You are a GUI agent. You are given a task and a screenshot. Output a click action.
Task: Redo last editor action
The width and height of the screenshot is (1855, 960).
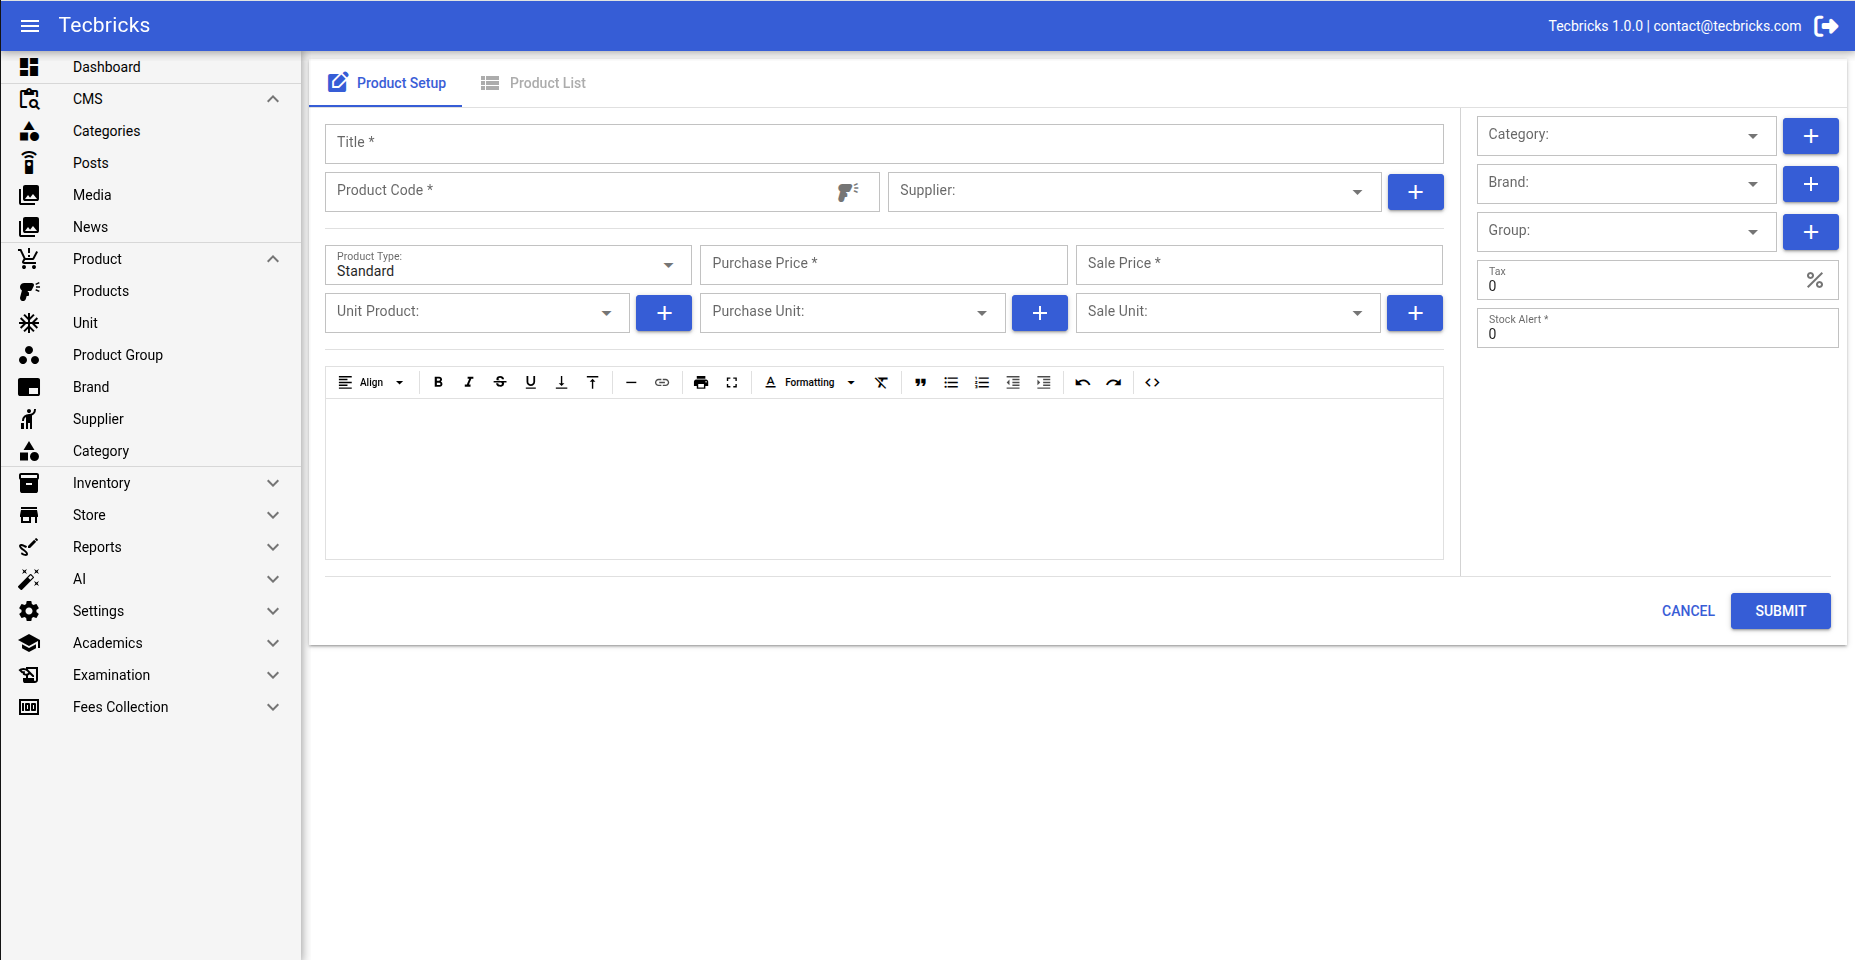coord(1114,382)
